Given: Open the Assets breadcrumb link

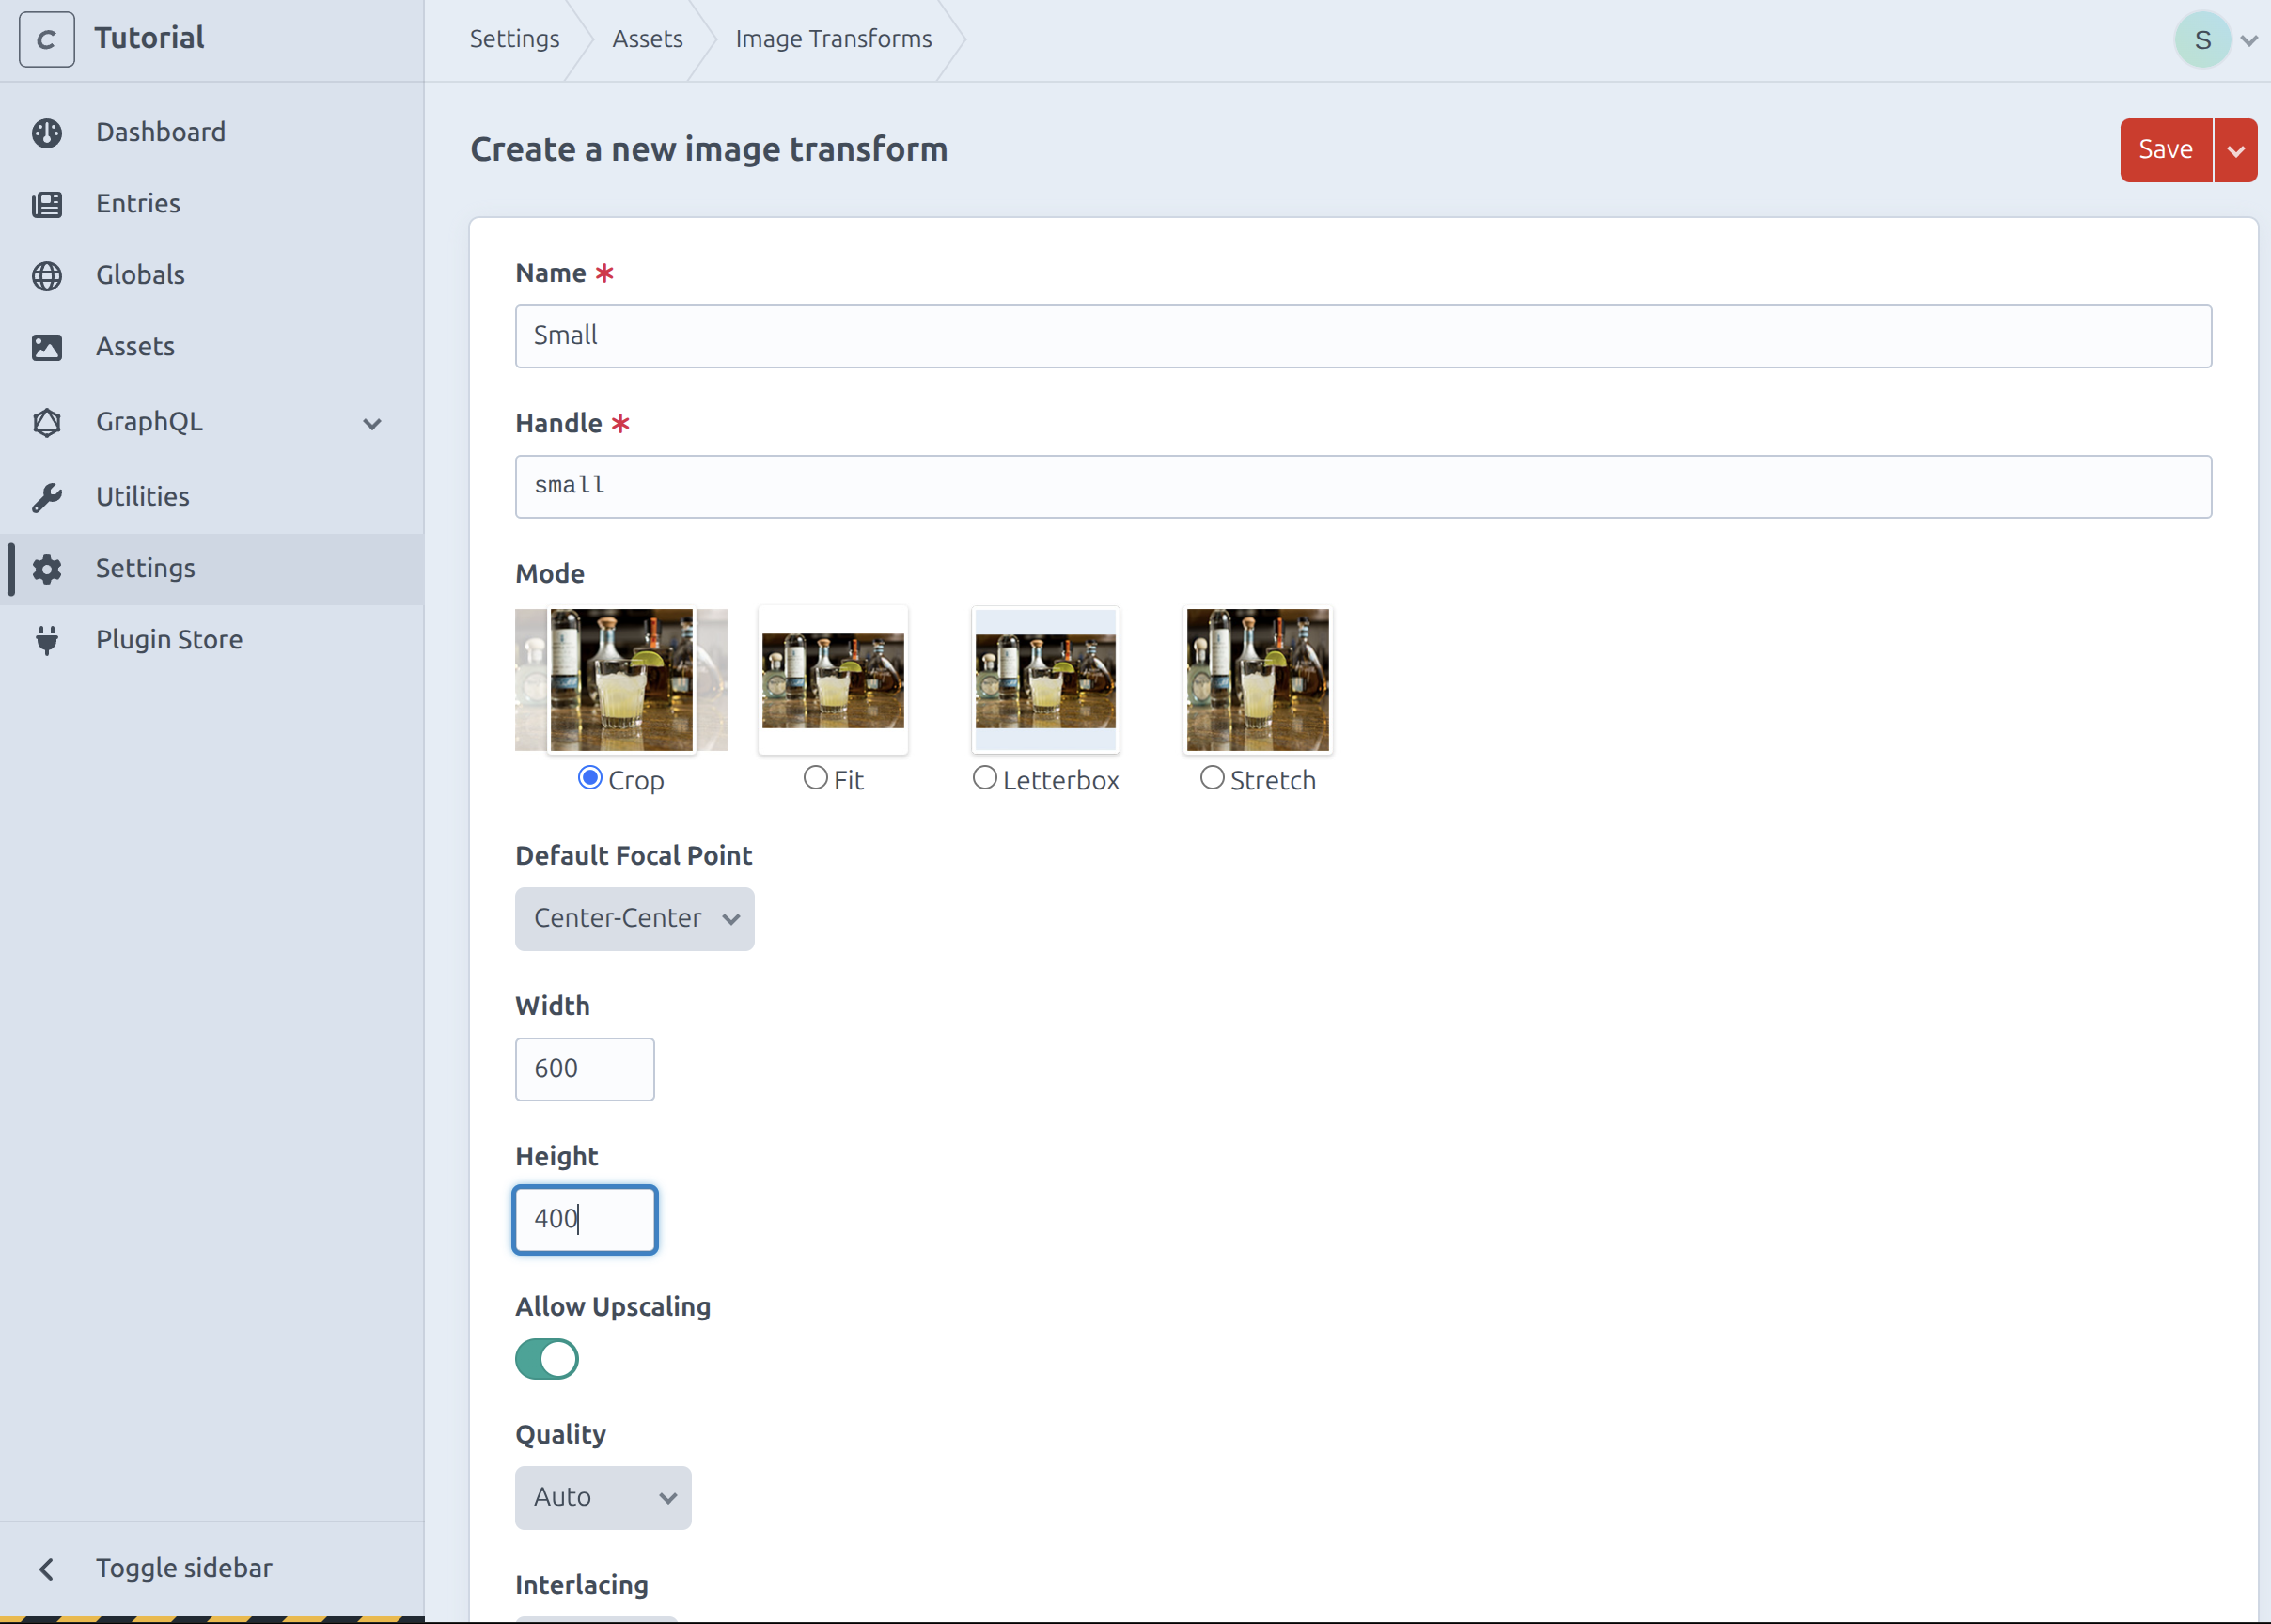Looking at the screenshot, I should pyautogui.click(x=647, y=39).
